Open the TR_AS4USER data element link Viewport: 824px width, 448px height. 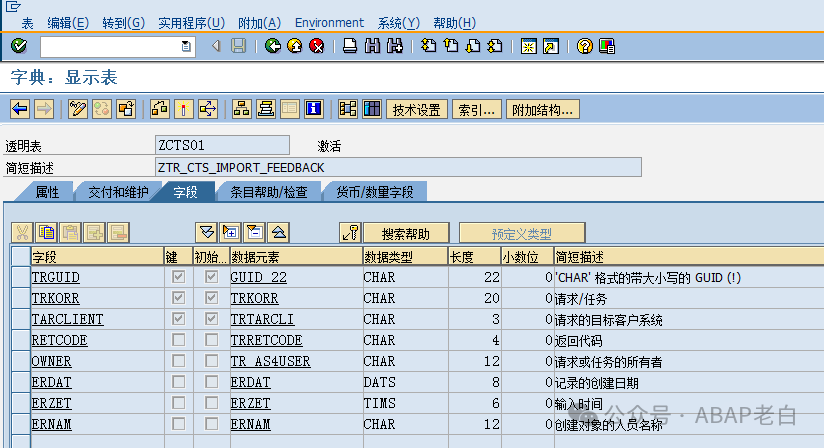tap(271, 361)
